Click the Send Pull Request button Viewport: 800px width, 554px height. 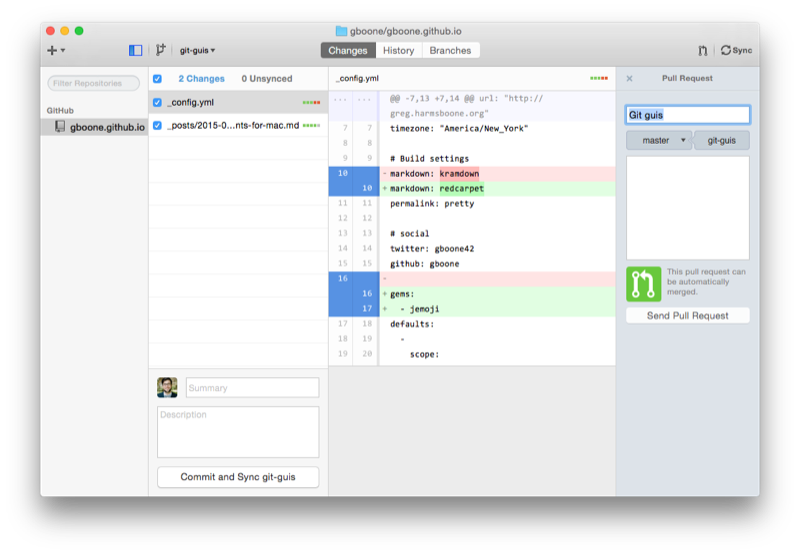(x=688, y=316)
